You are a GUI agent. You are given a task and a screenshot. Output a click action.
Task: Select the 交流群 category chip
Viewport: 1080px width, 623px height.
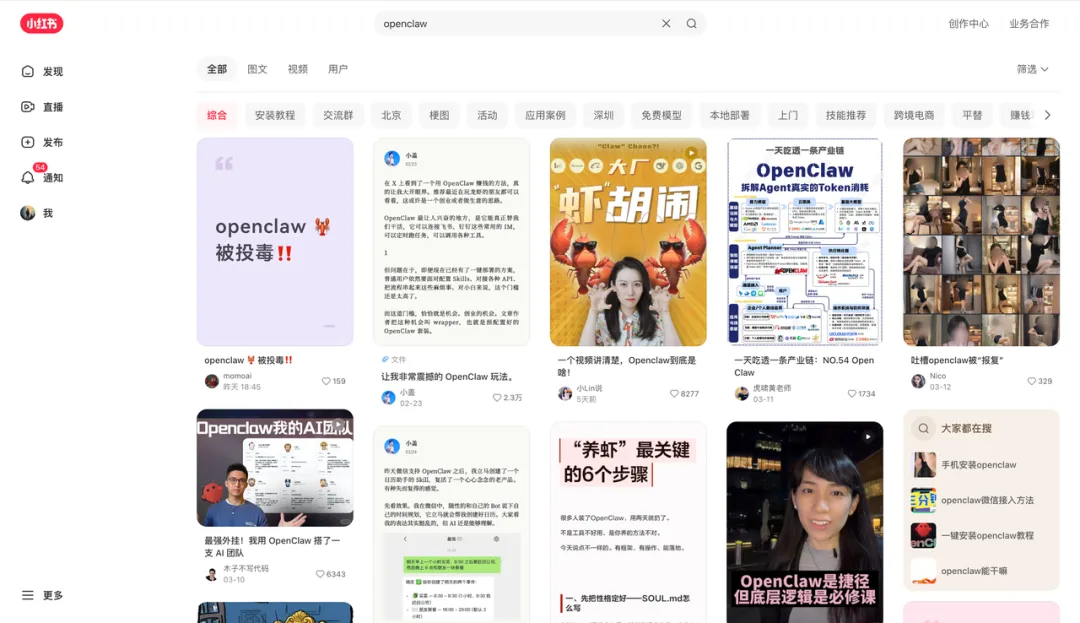click(338, 115)
